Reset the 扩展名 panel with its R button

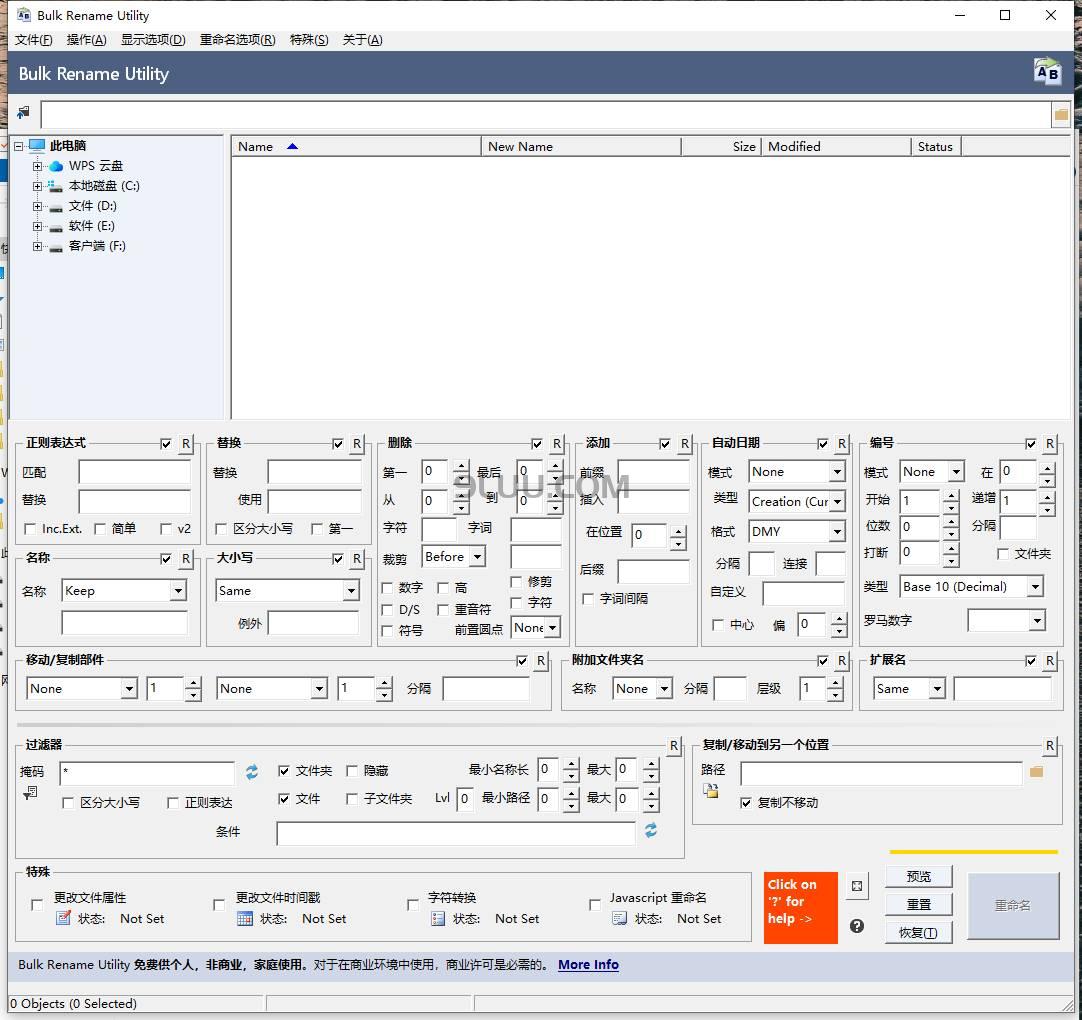[x=1050, y=660]
